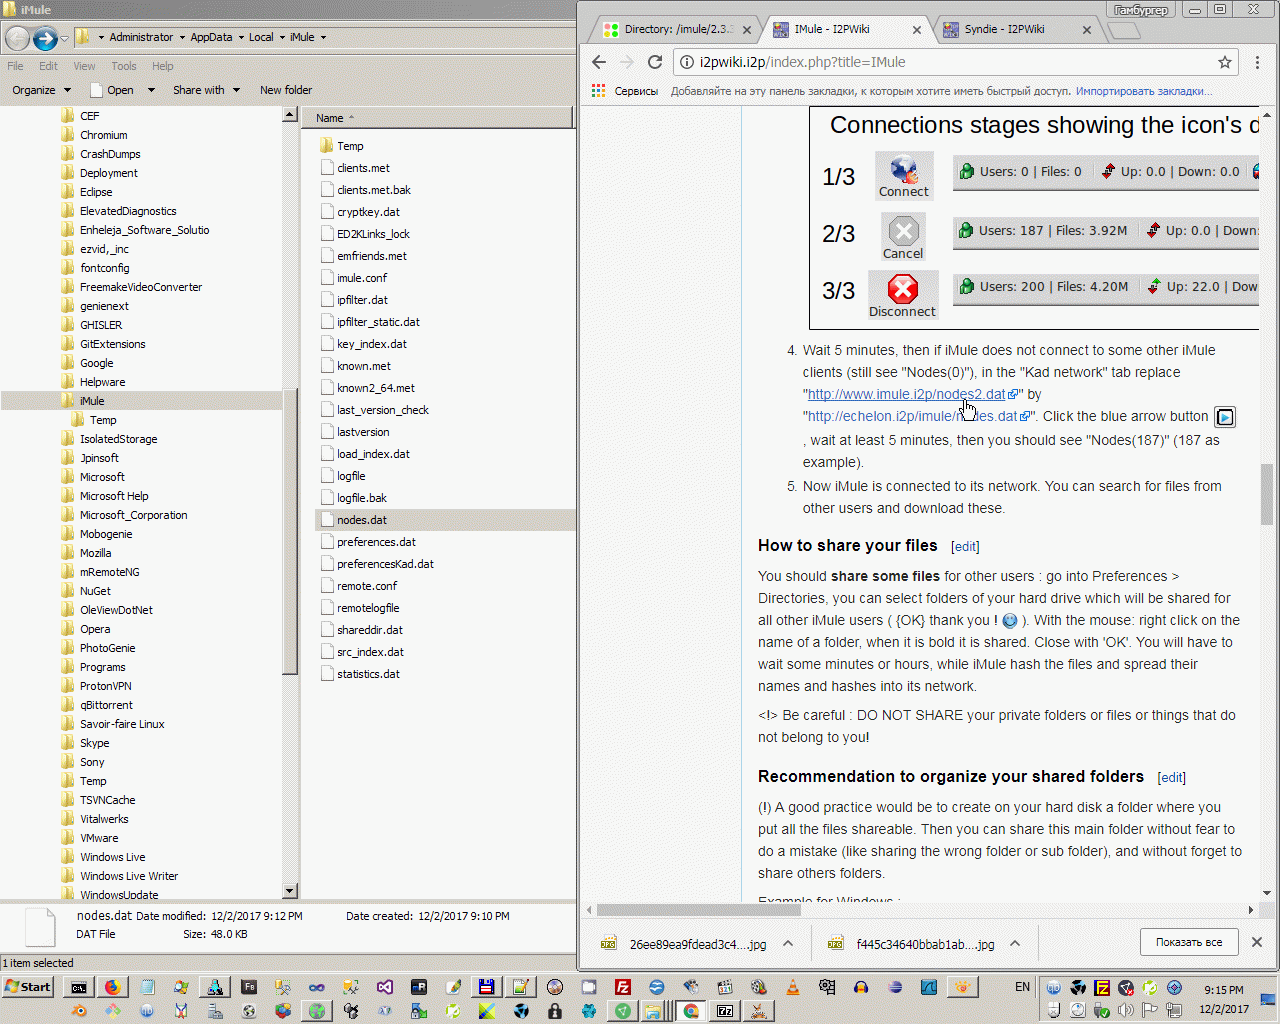1280x1024 pixels.
Task: Select the preferences.dat file
Action: 376,542
